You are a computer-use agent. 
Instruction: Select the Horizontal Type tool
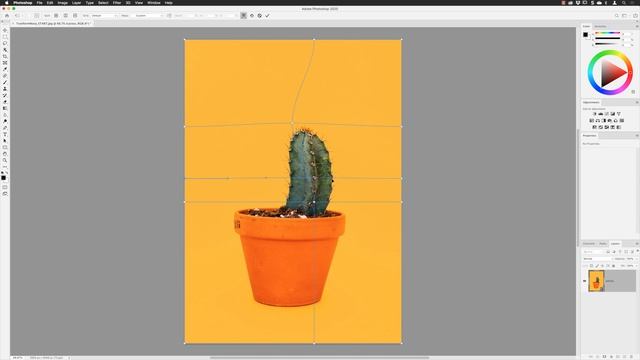(x=5, y=134)
